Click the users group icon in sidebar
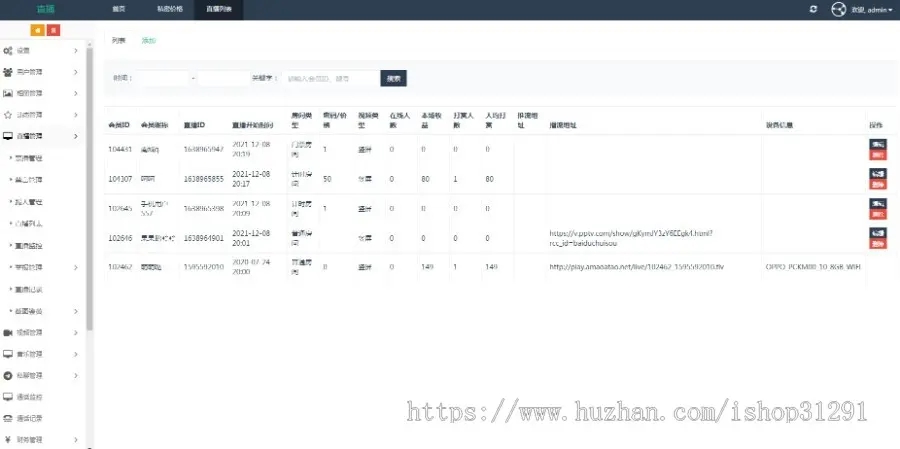Image resolution: width=900 pixels, height=449 pixels. click(x=8, y=72)
